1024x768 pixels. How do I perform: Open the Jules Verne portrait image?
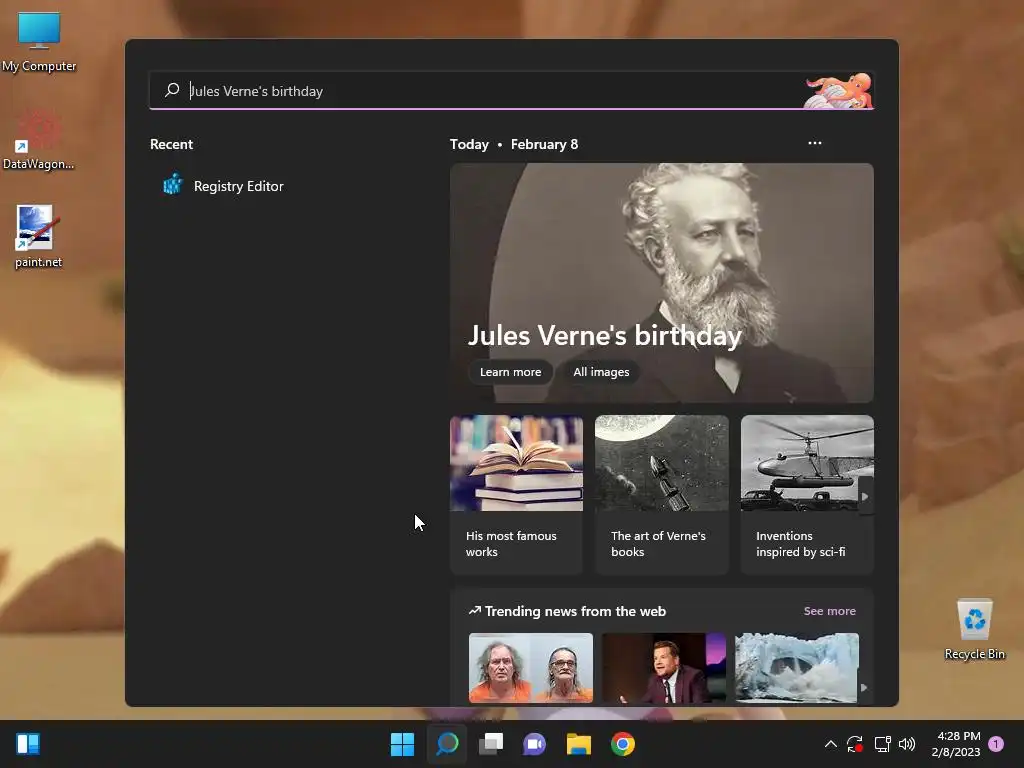[x=662, y=282]
